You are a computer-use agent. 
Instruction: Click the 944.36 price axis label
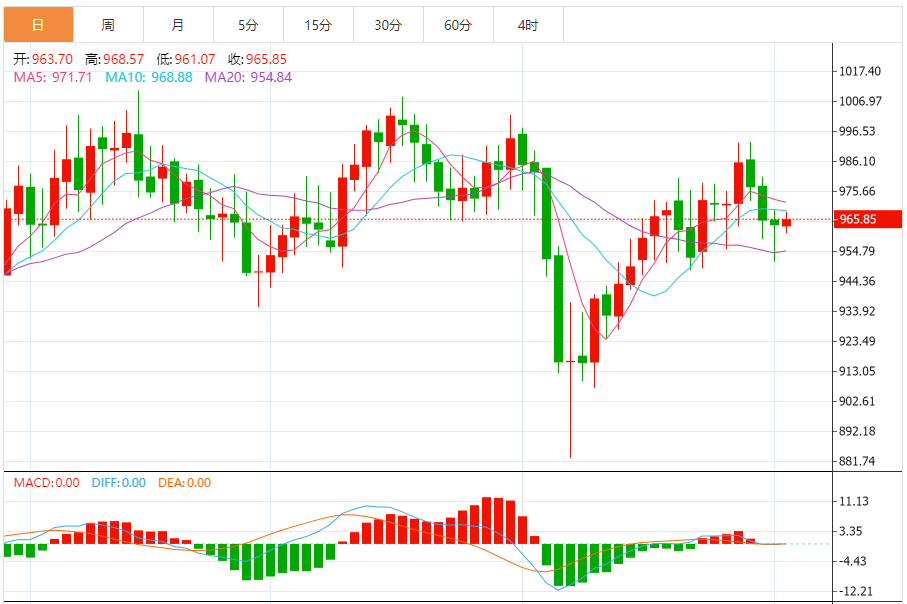point(857,281)
